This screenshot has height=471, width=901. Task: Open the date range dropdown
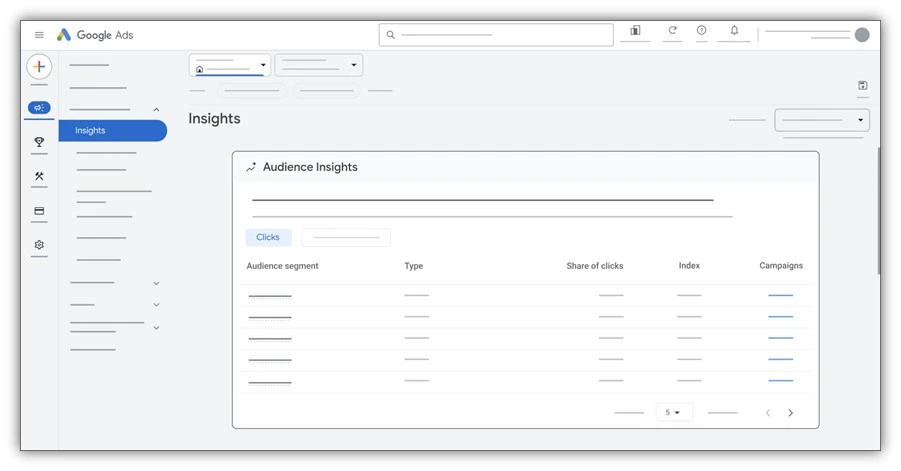tap(822, 120)
